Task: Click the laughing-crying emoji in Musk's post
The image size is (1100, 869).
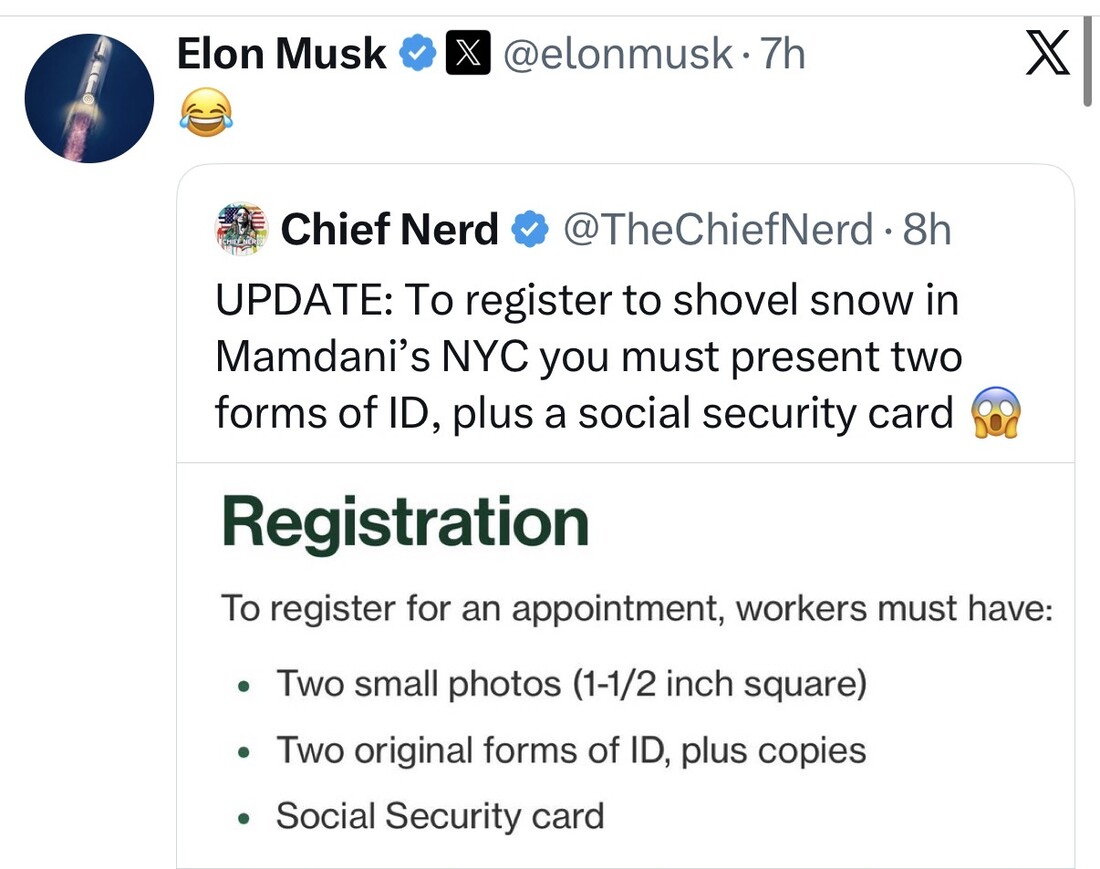Action: coord(205,110)
